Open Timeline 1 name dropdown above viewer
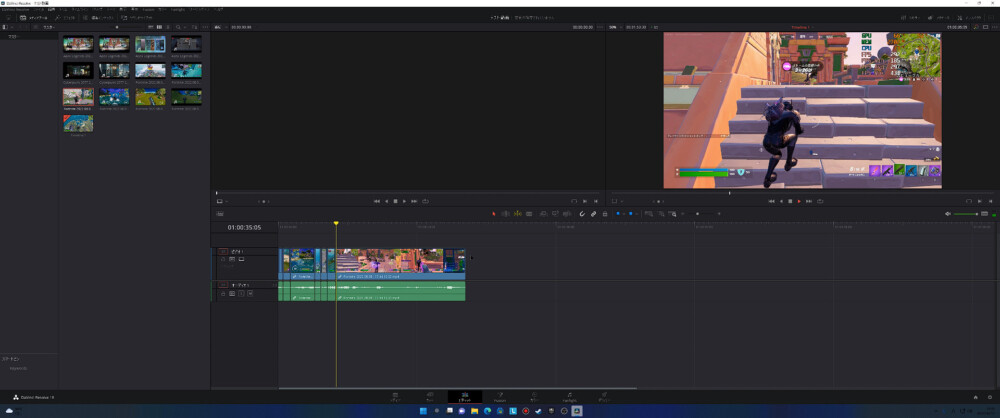The width and height of the screenshot is (1000, 418). (x=801, y=27)
